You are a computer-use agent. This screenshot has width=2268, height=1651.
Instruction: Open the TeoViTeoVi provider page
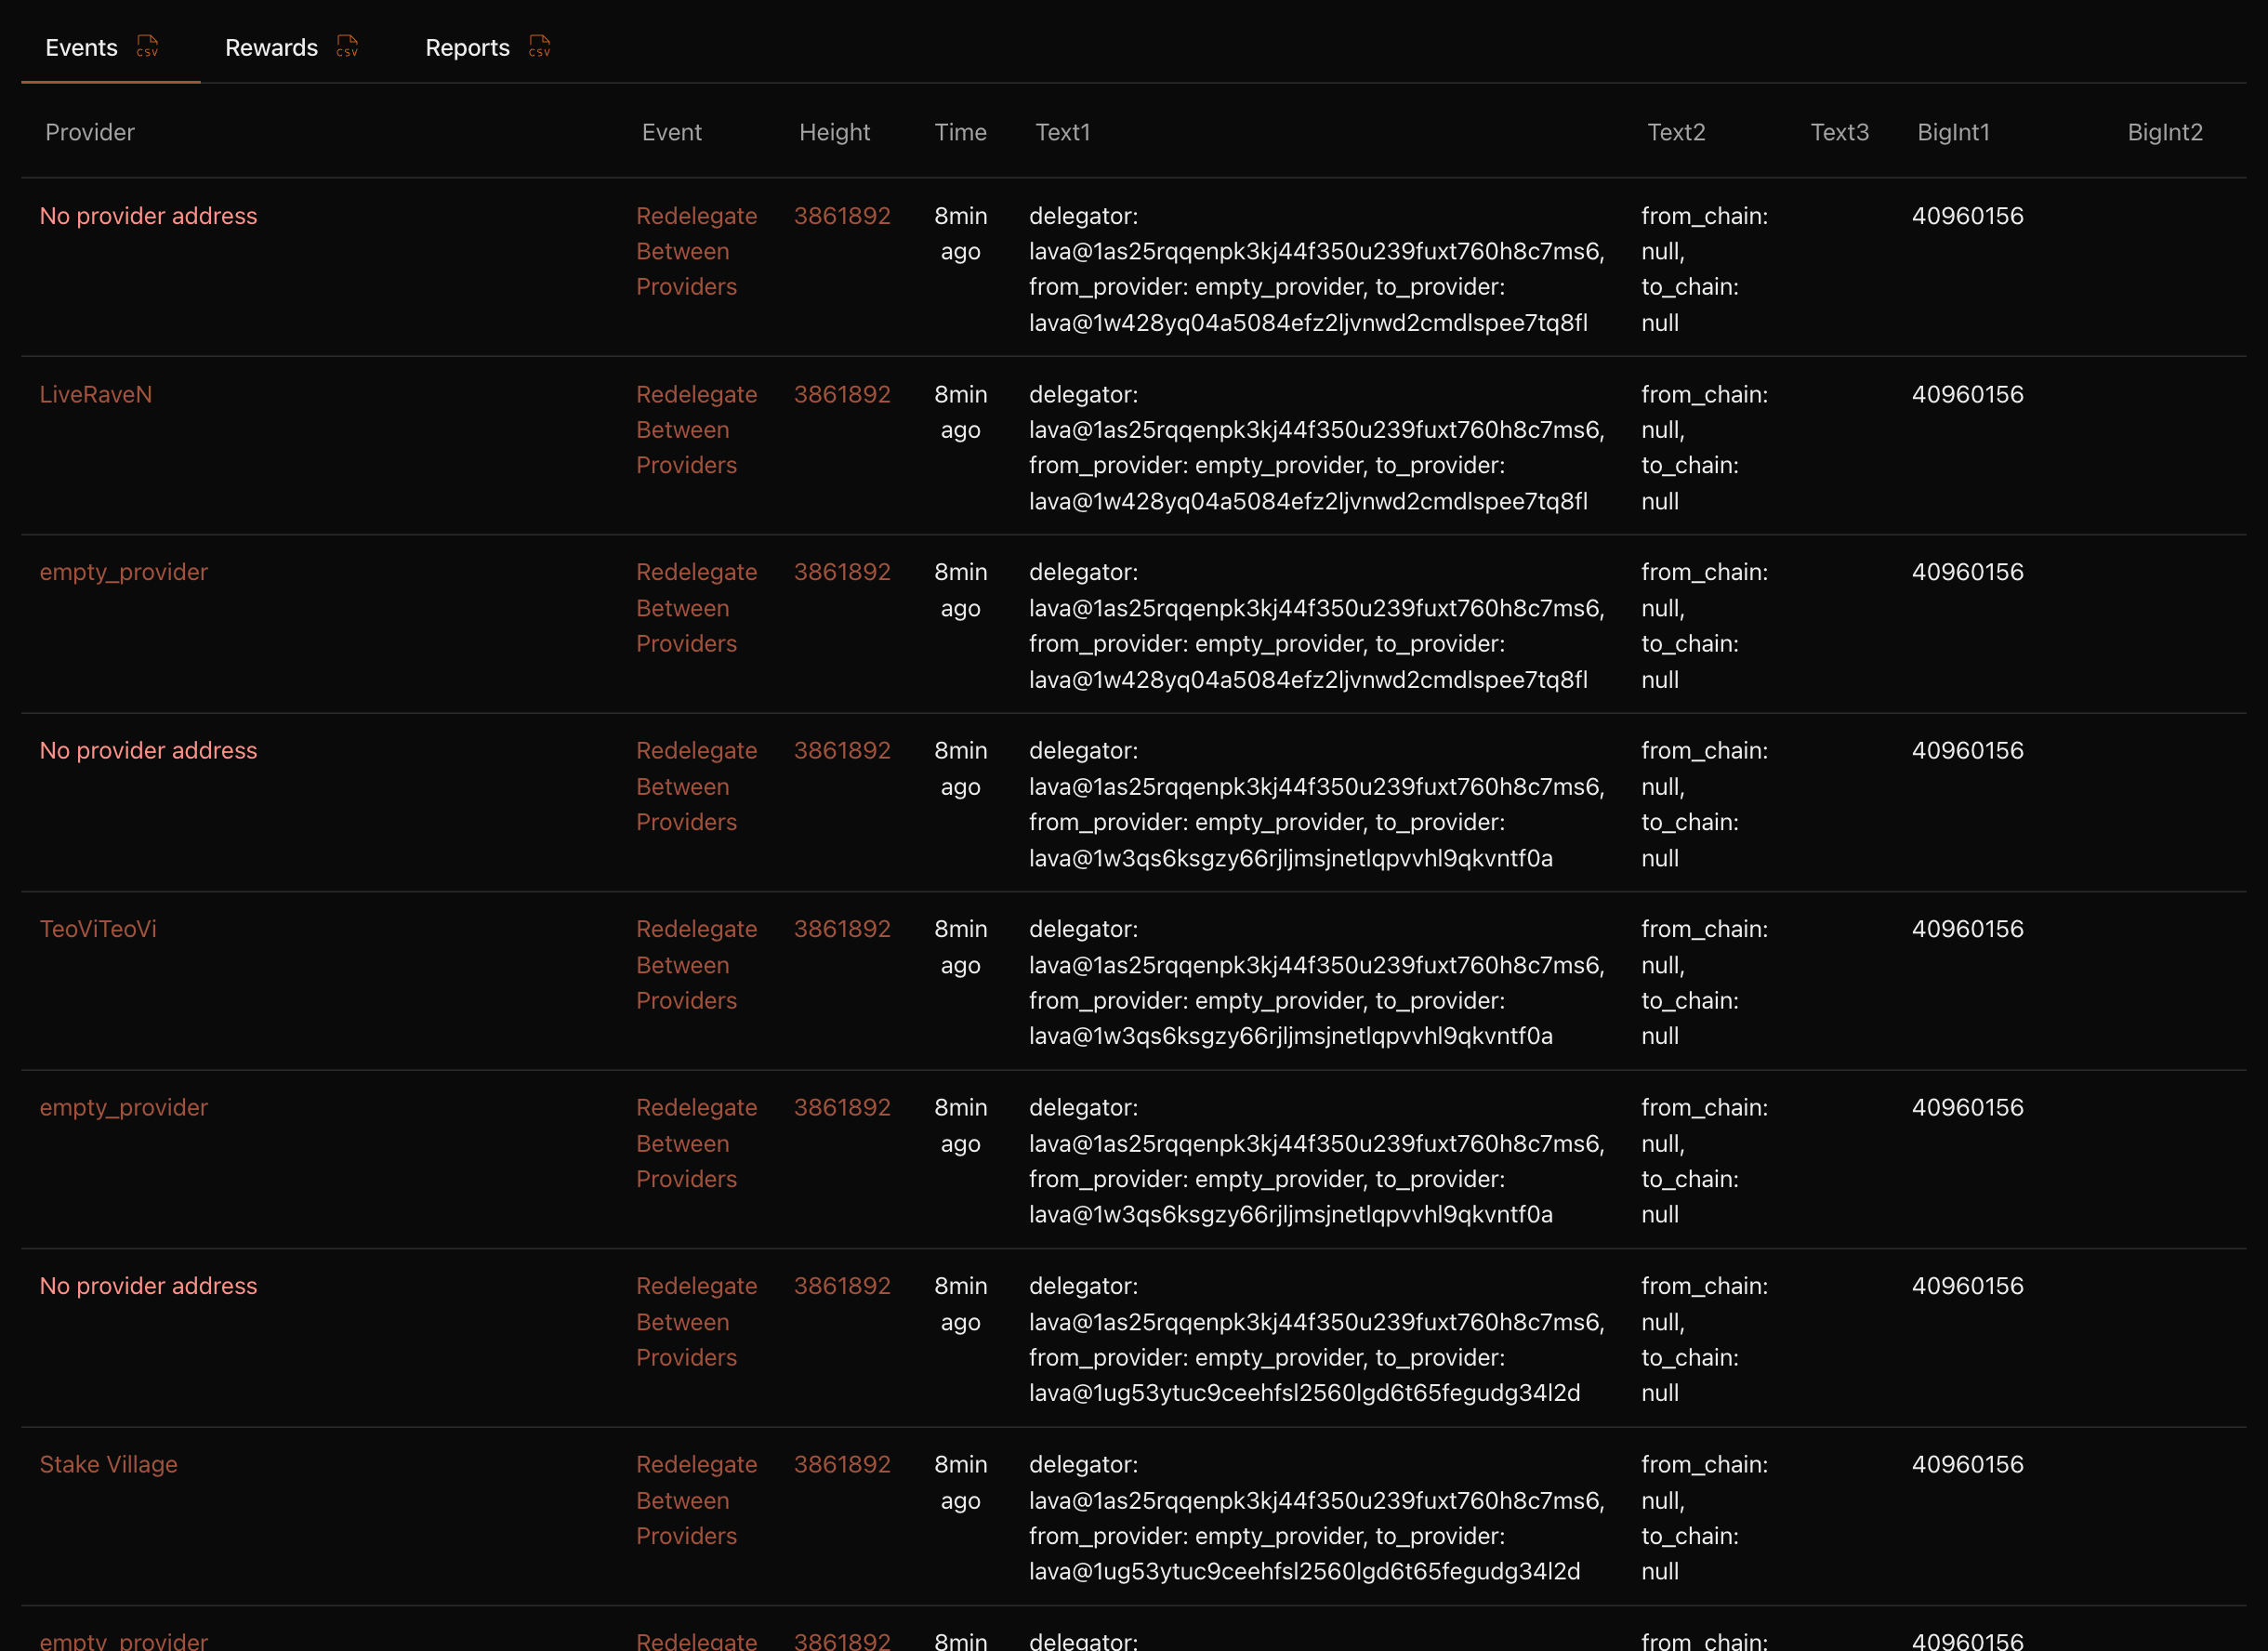tap(98, 929)
